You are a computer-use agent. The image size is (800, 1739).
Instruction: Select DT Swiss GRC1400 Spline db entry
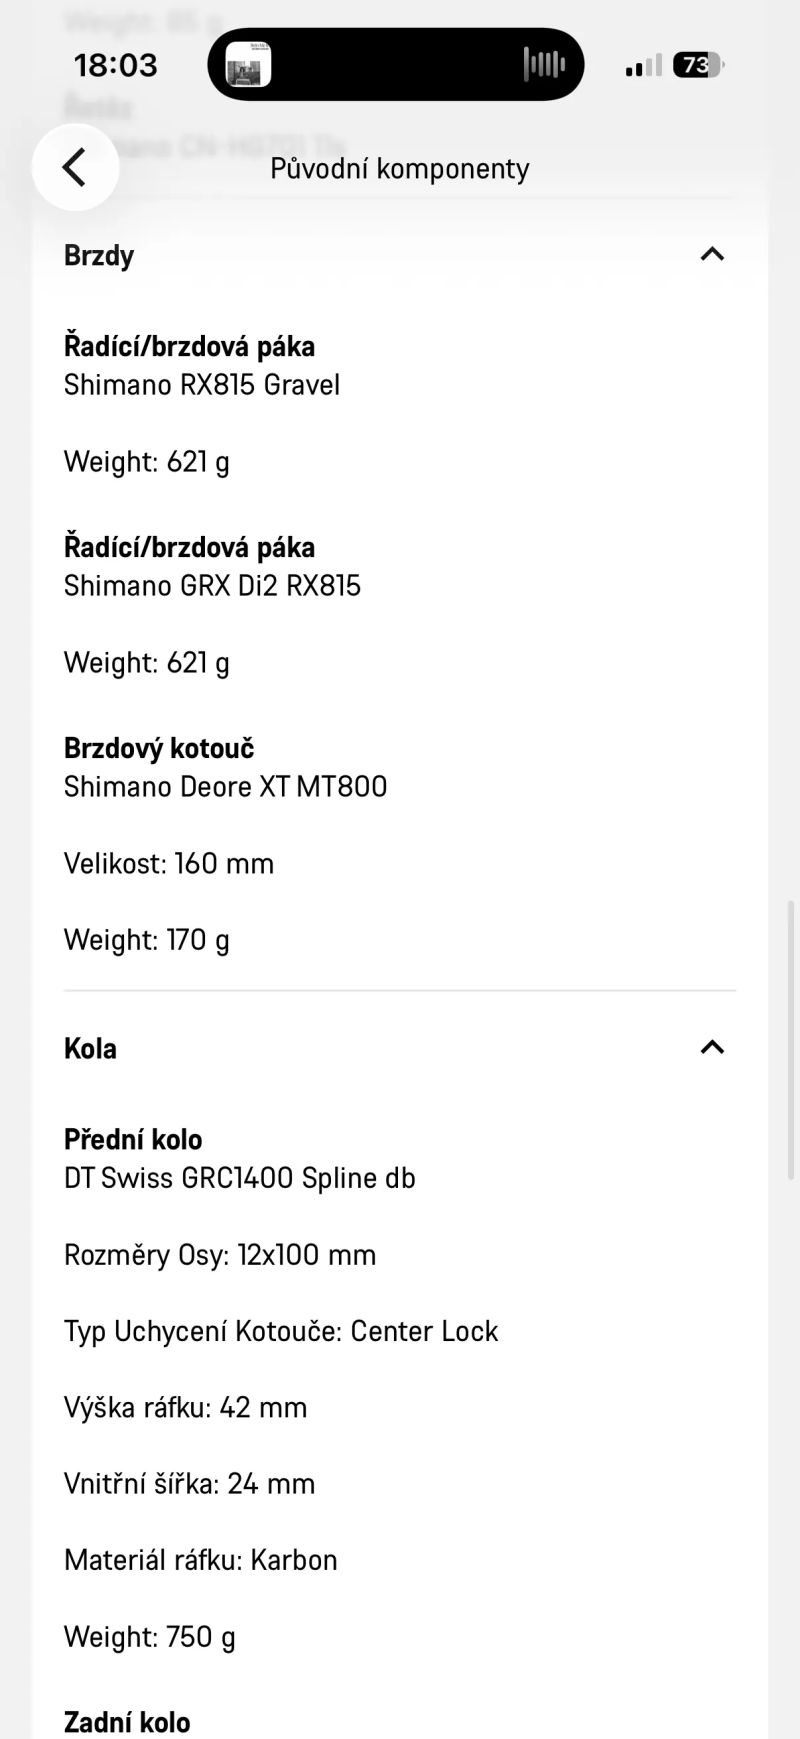(239, 1178)
